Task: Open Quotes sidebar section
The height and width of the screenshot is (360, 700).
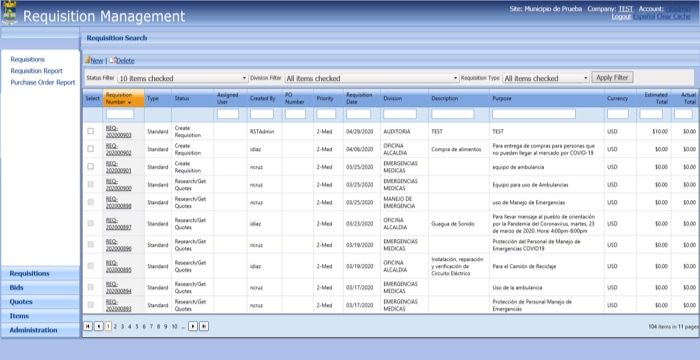Action: 41,302
